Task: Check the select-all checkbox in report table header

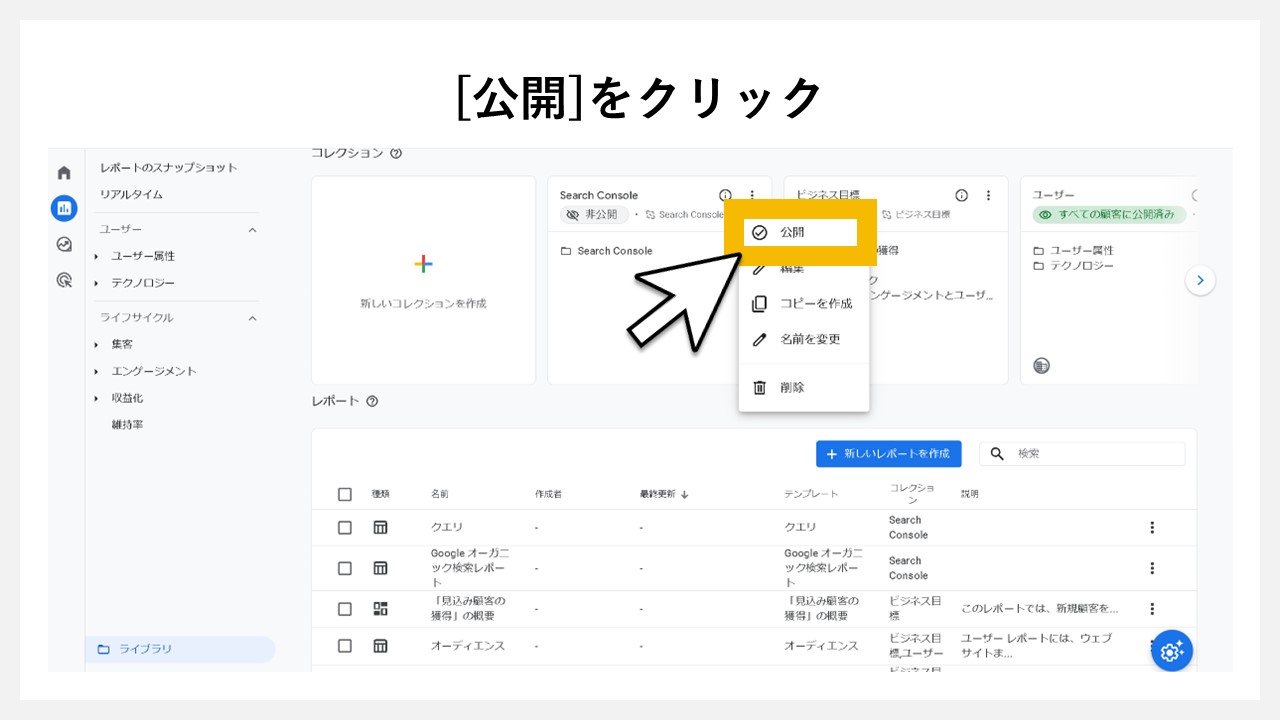Action: point(344,494)
